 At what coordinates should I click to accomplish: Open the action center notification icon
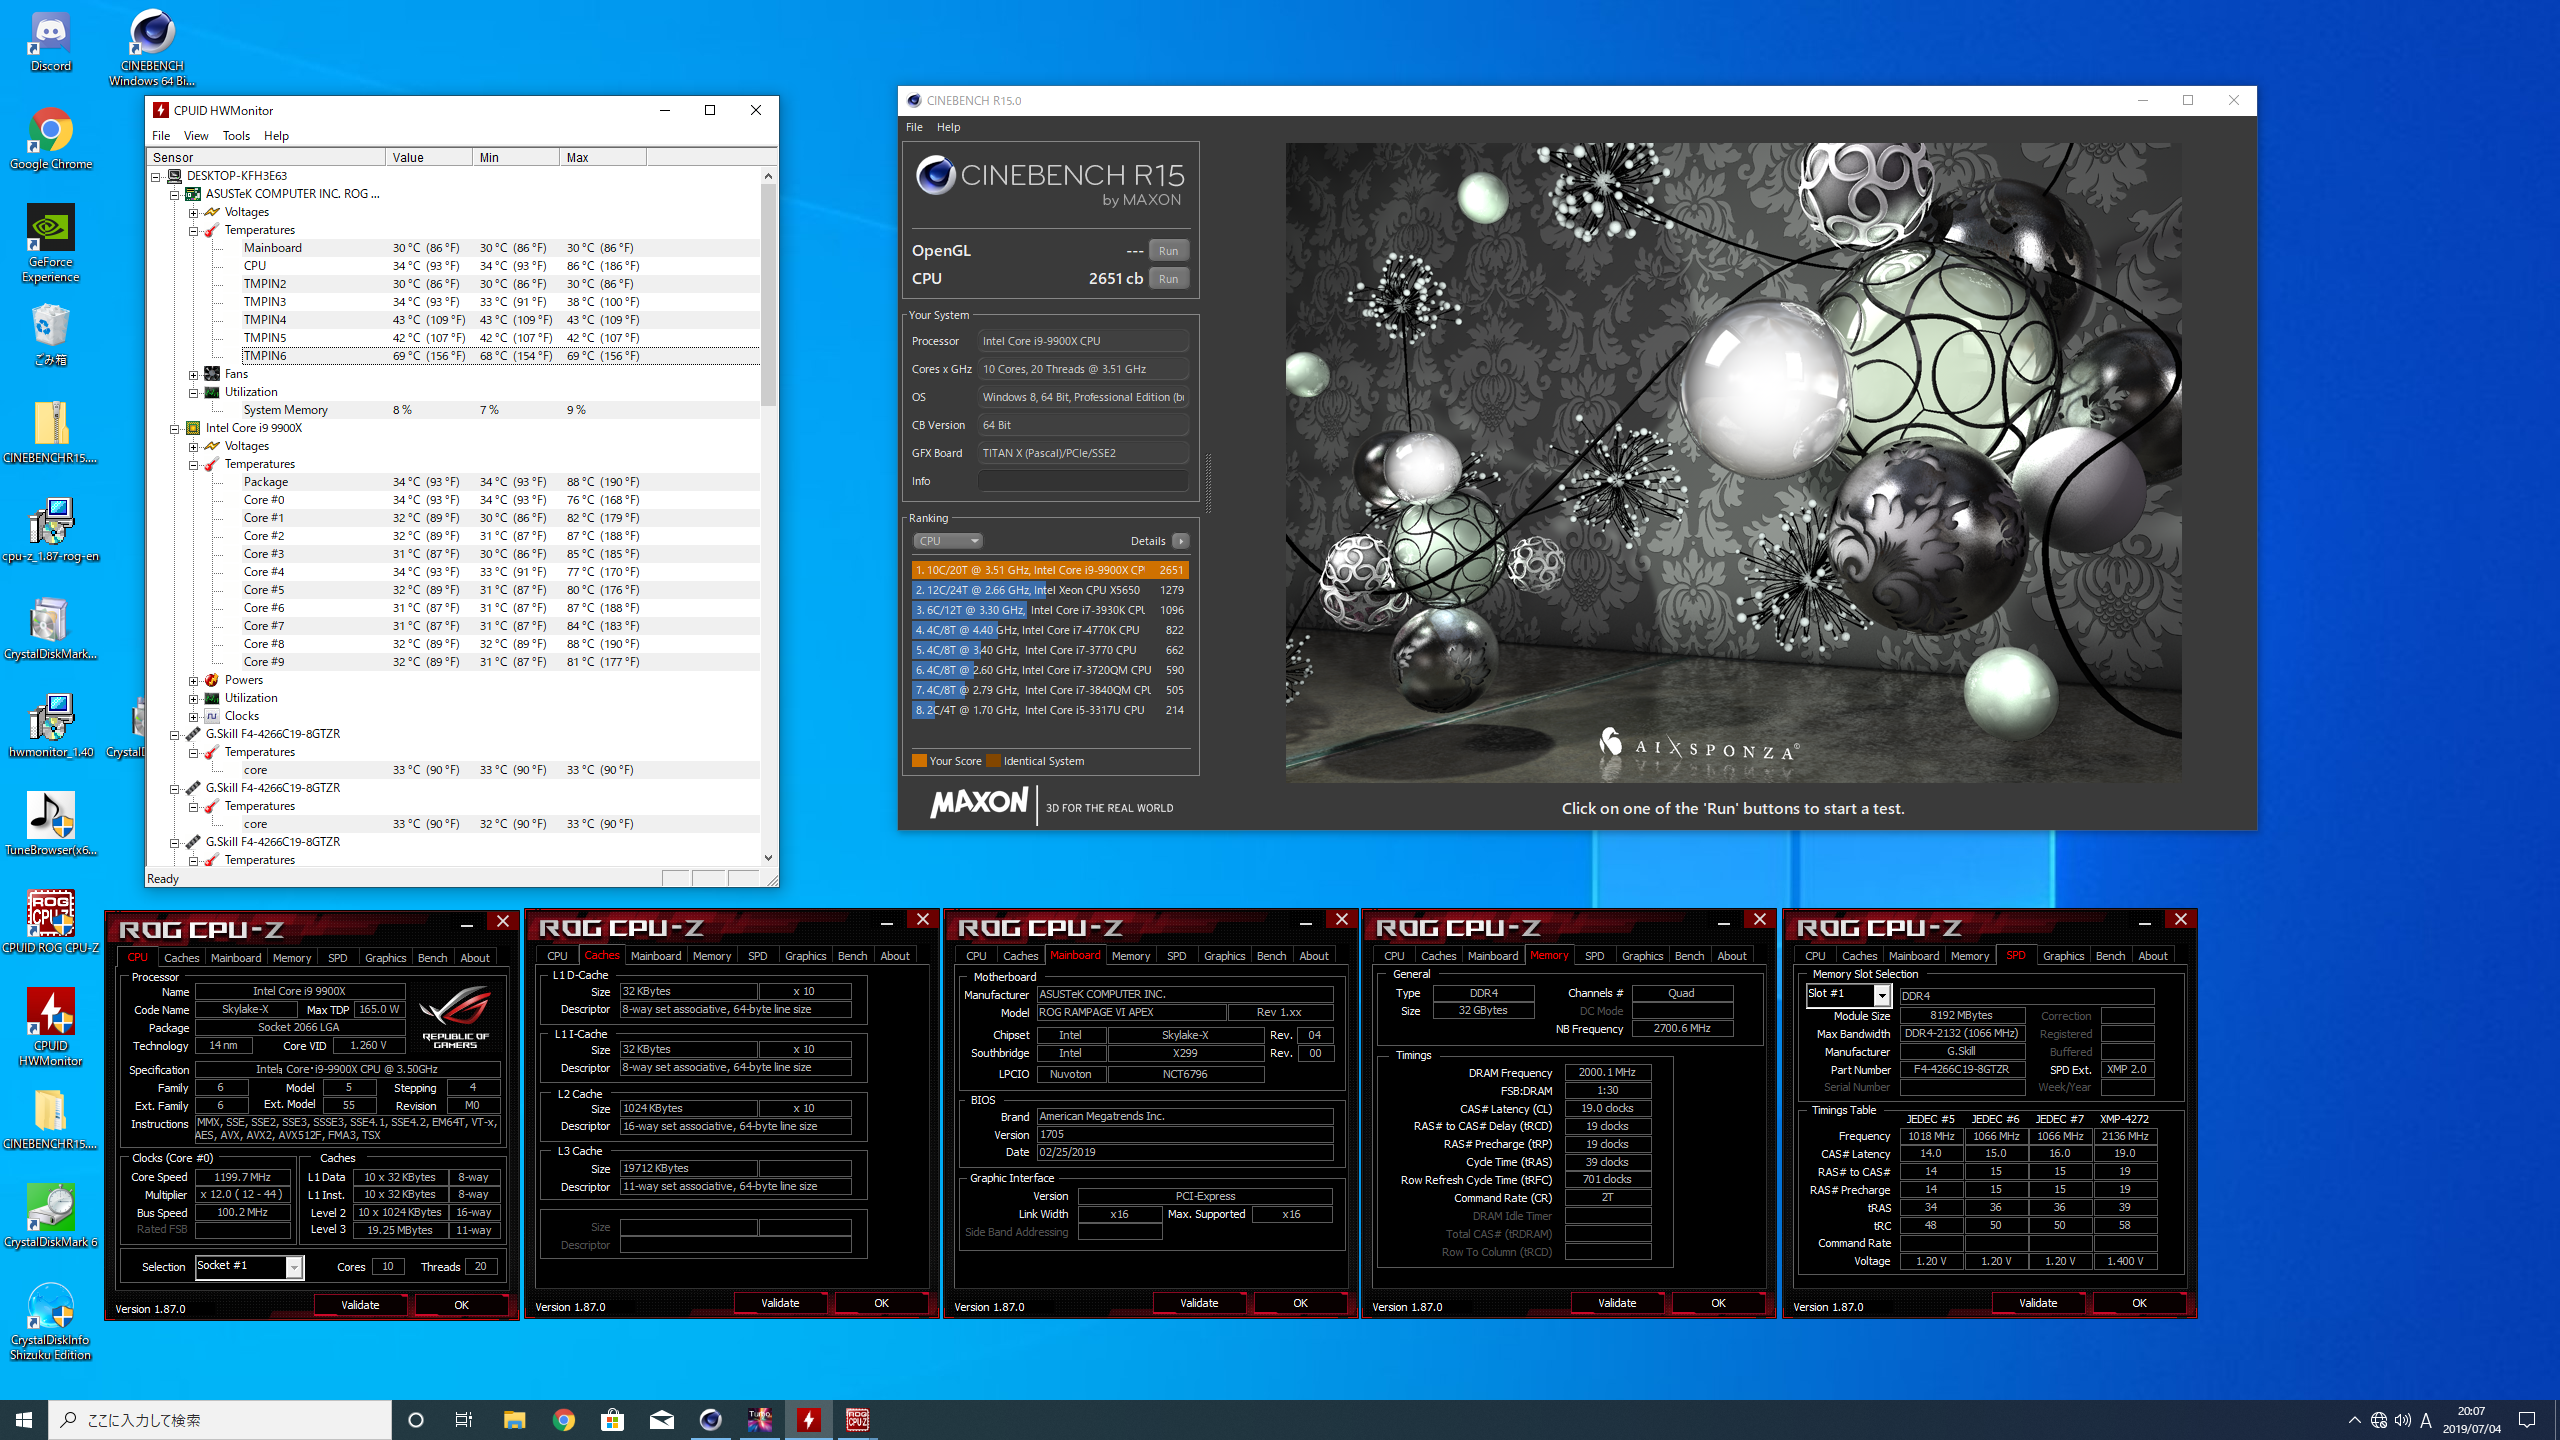tap(2527, 1420)
